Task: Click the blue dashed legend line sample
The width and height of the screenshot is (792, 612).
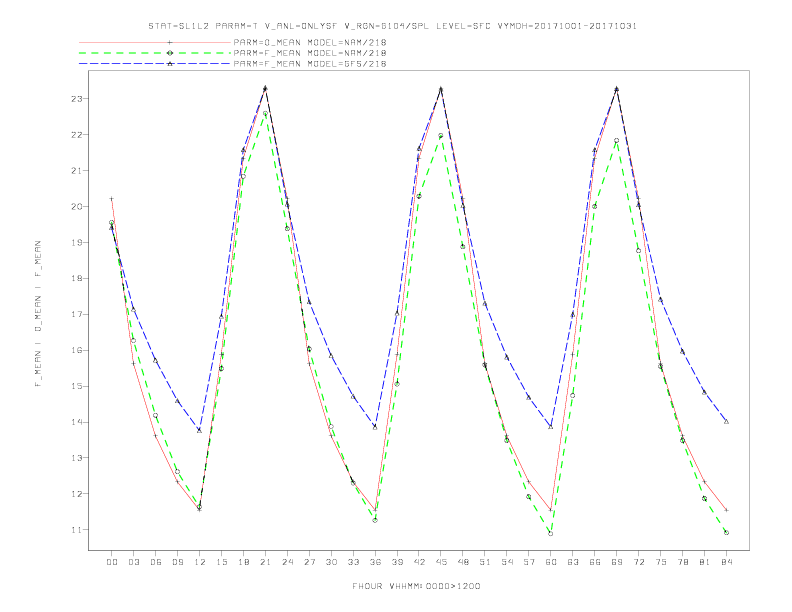Action: [x=155, y=64]
